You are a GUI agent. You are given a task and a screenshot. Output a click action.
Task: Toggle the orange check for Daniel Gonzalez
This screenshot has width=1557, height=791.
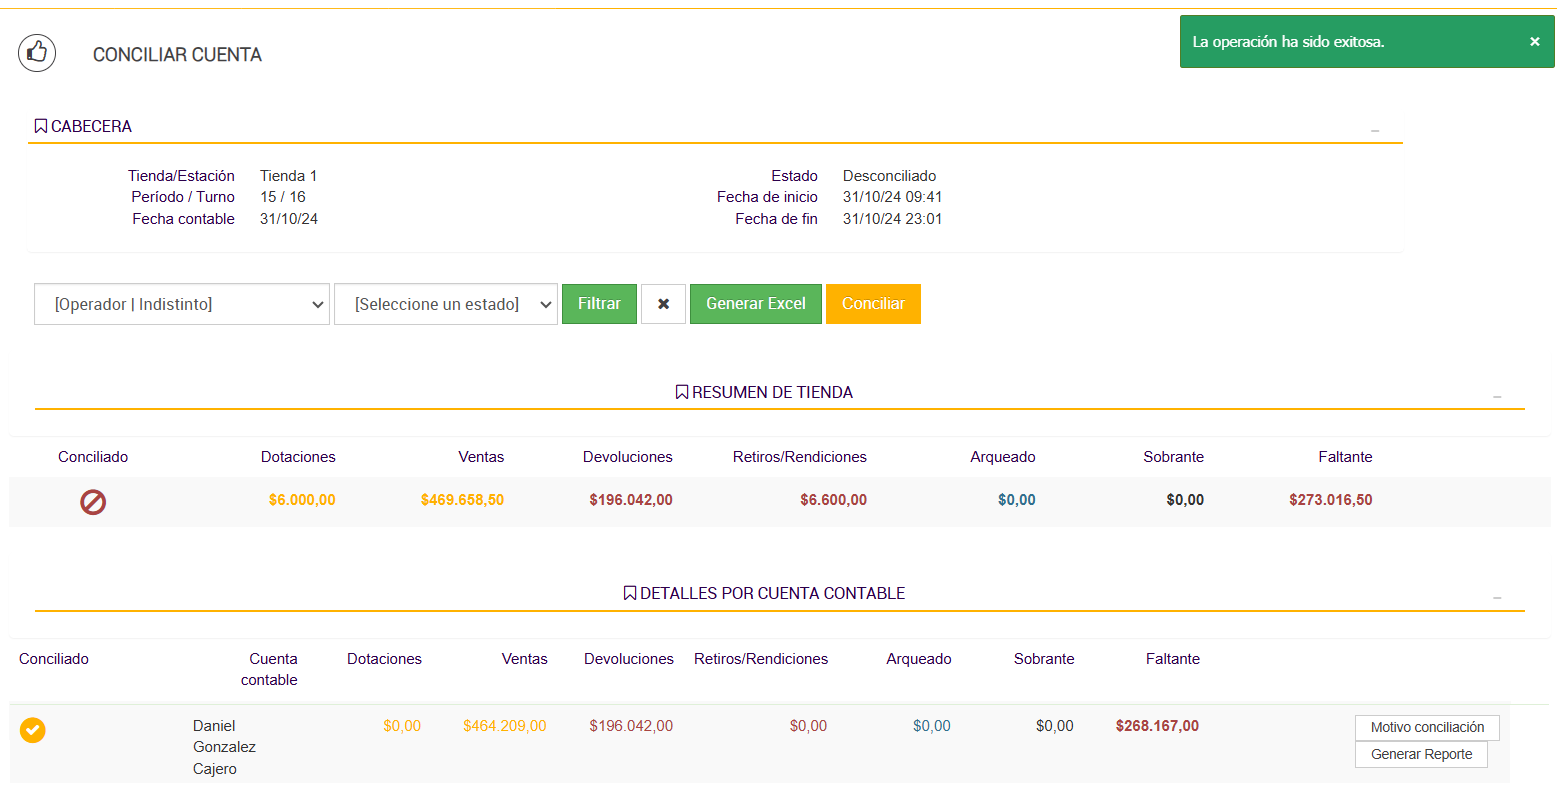tap(33, 730)
